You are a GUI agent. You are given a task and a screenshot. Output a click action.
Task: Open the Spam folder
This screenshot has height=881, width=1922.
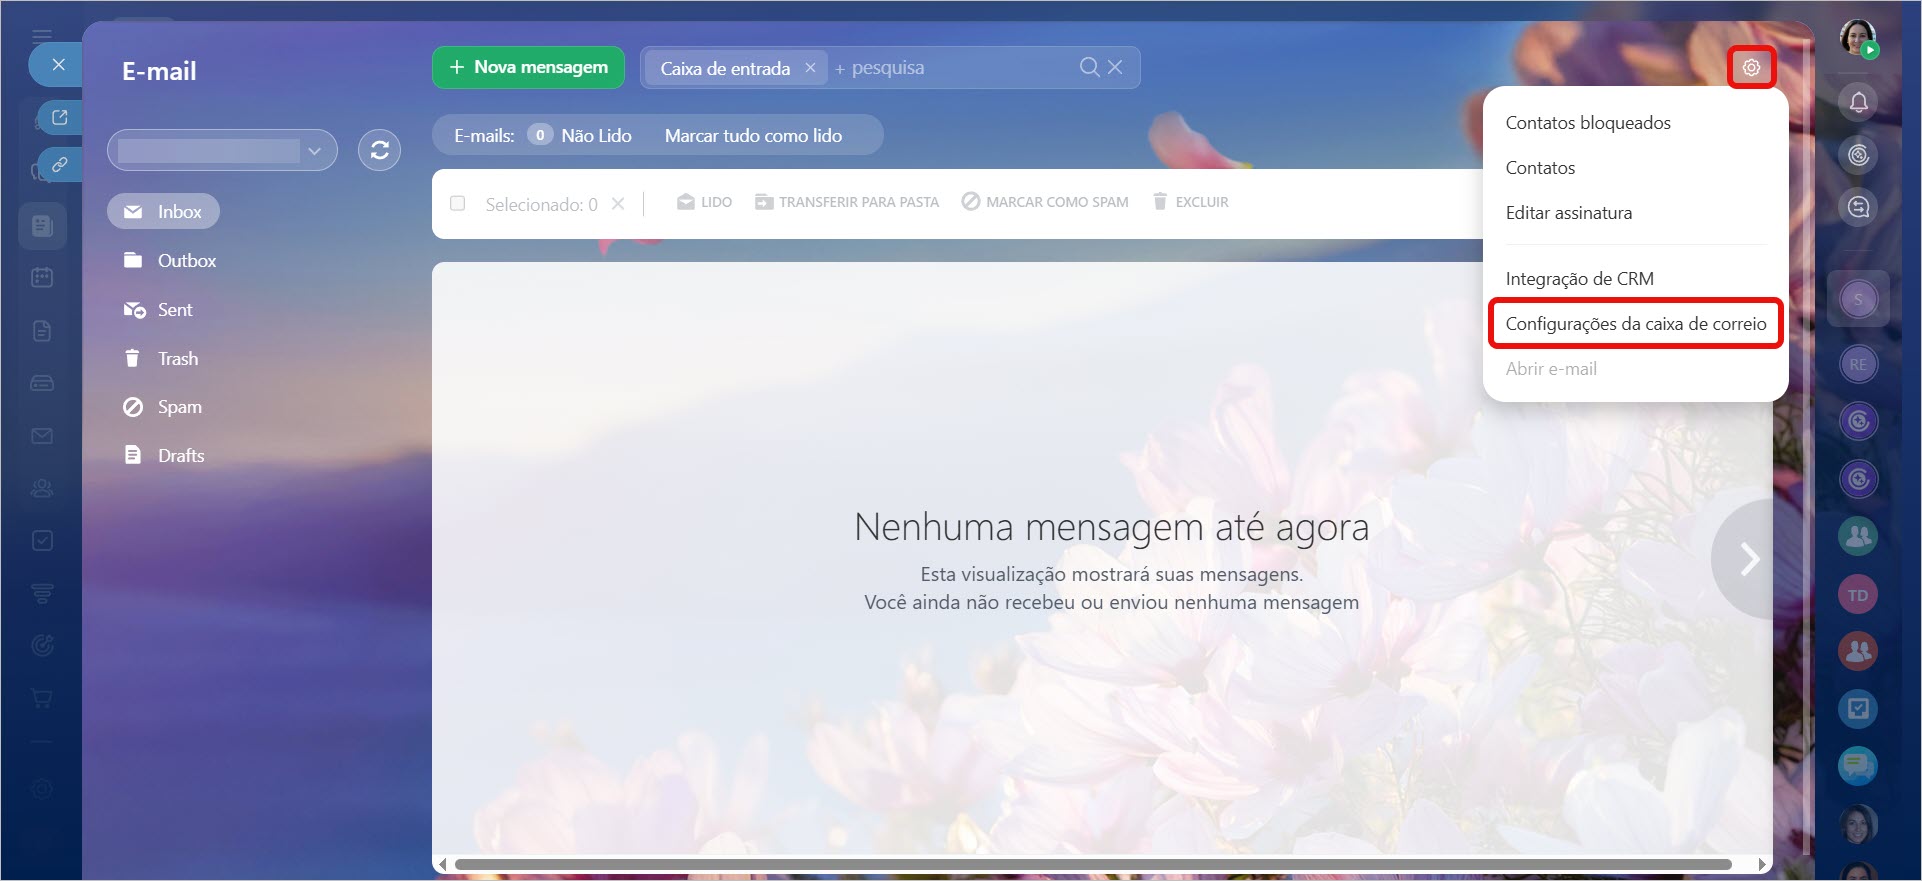click(x=179, y=407)
